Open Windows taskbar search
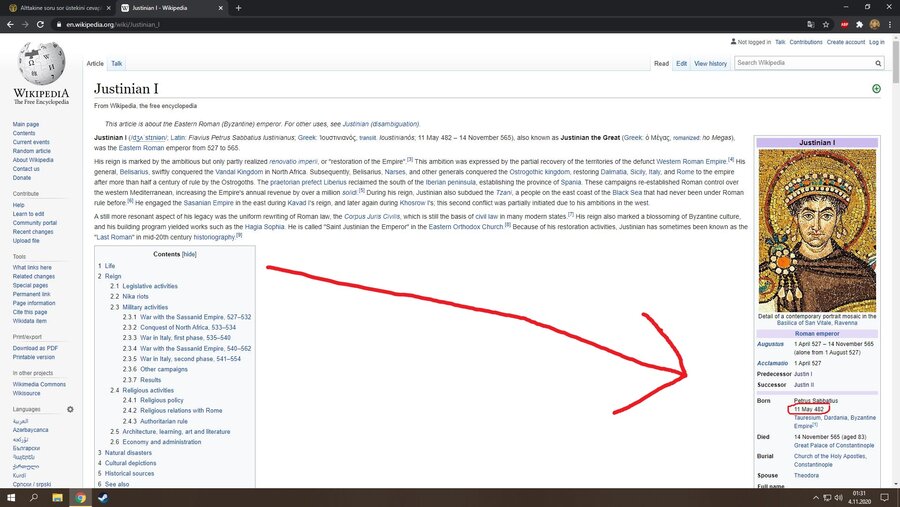This screenshot has height=507, width=900. tap(34, 498)
